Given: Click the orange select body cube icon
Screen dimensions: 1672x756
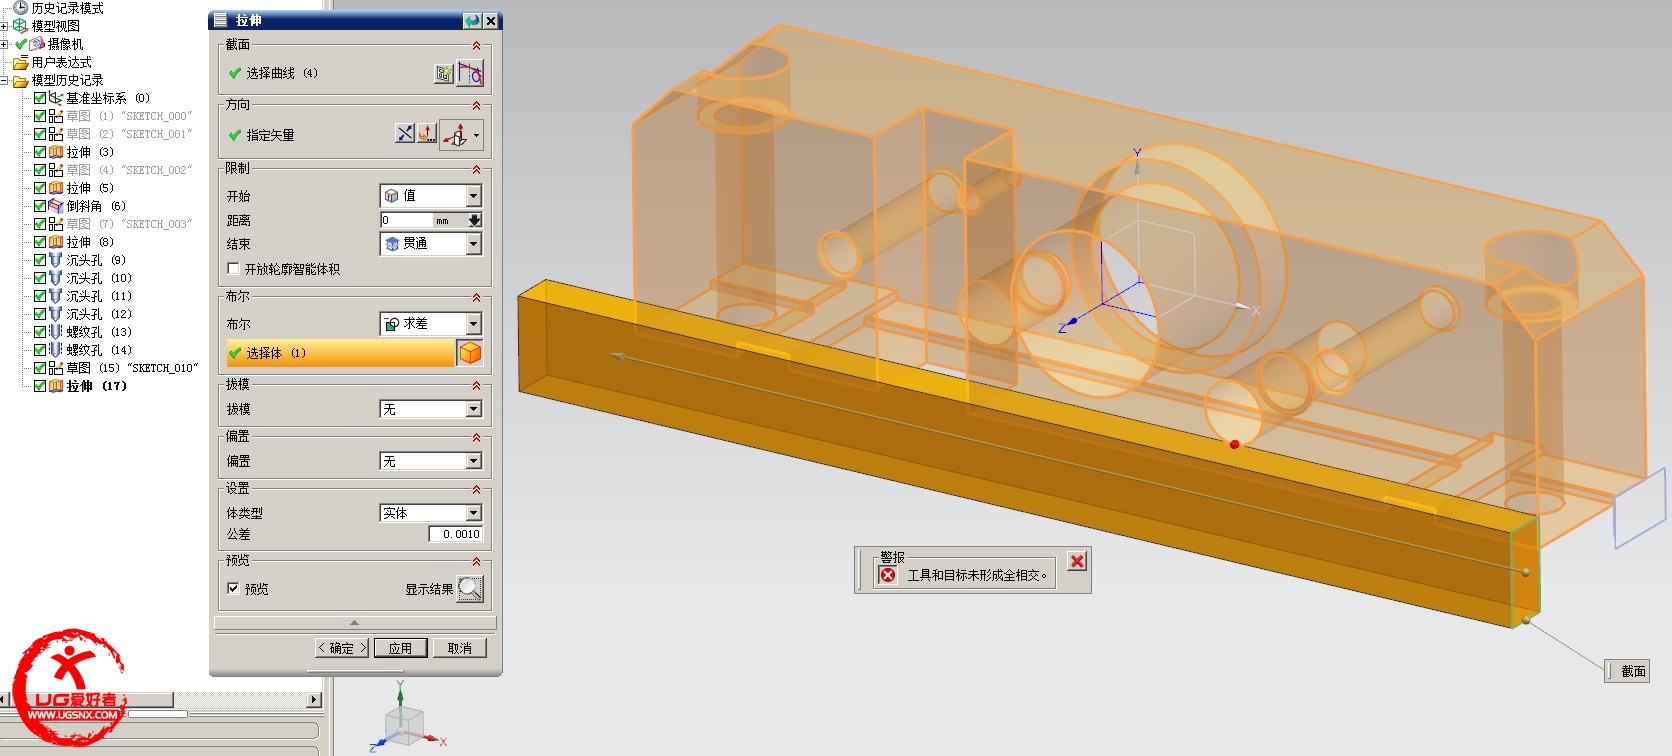Looking at the screenshot, I should click(470, 353).
